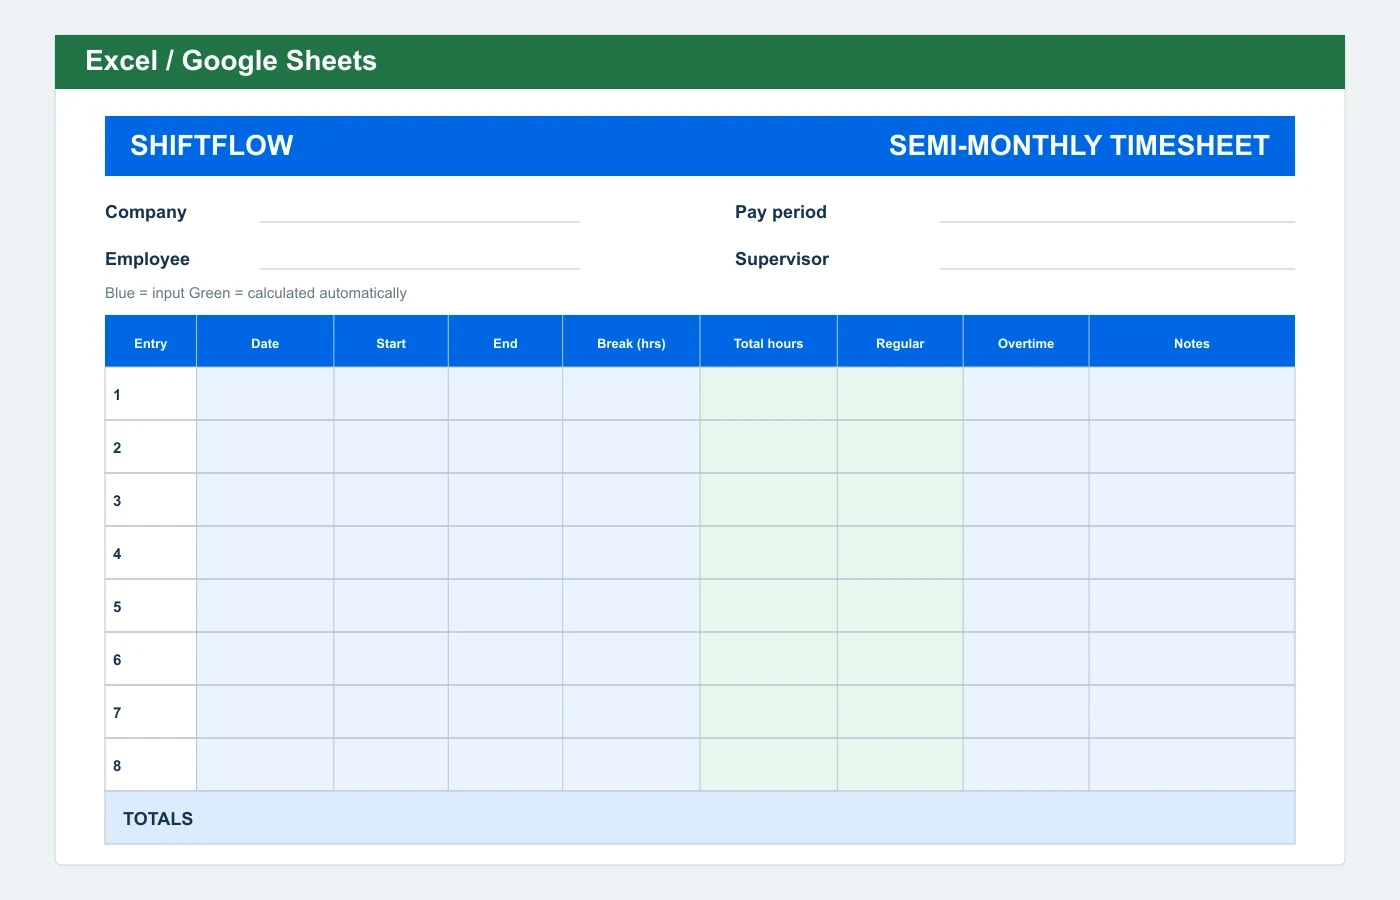Select entry number 8 cell

pos(151,765)
